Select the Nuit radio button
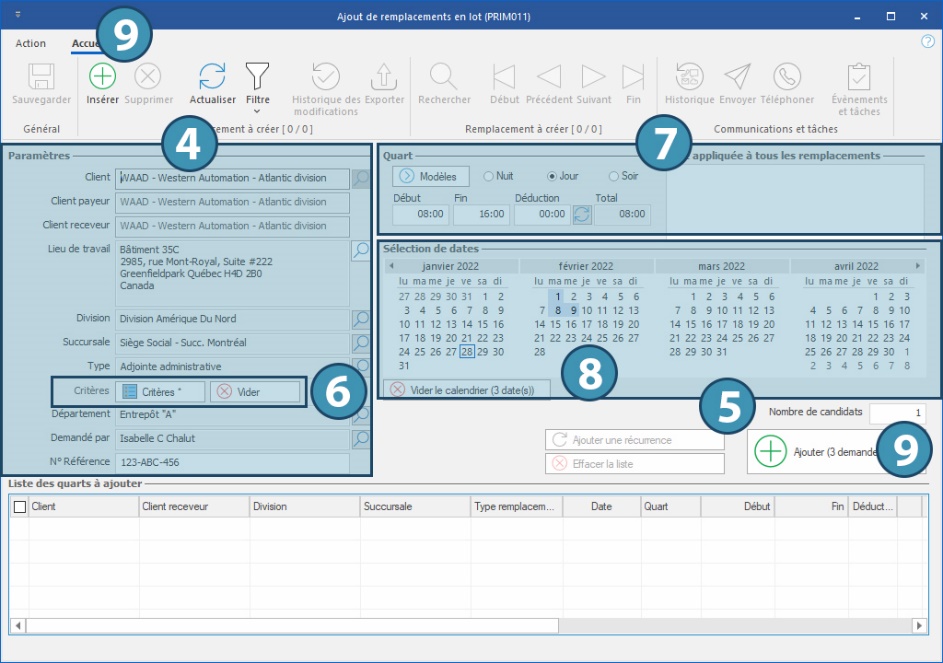Screen dimensions: 943x663 [488, 176]
